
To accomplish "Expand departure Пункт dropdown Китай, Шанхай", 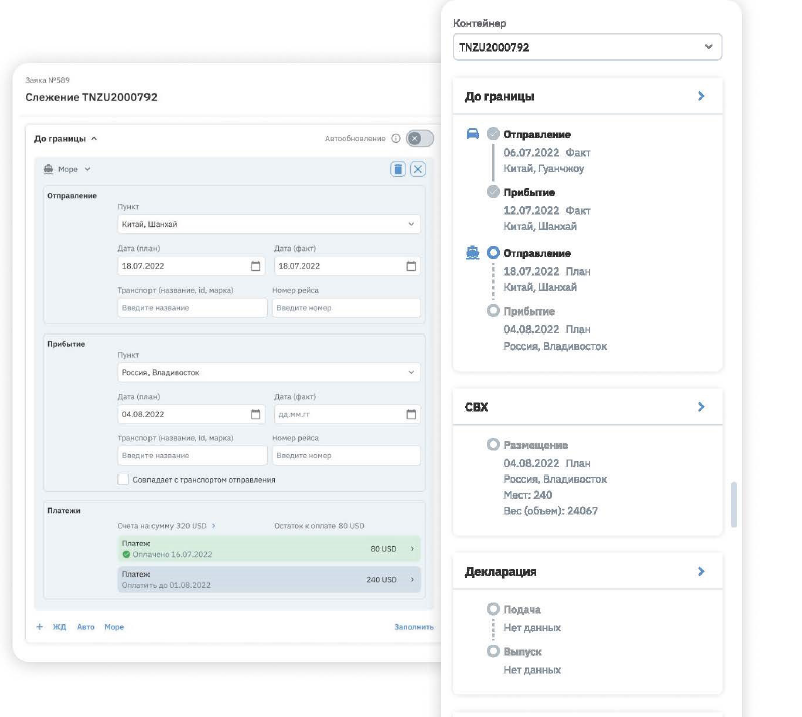I will 268,224.
